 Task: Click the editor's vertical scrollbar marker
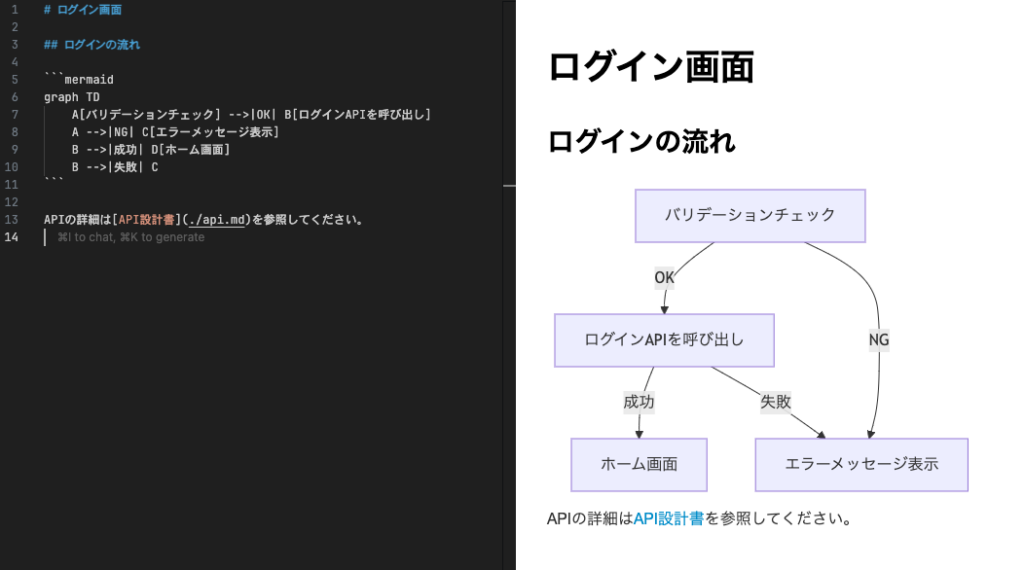(x=509, y=186)
